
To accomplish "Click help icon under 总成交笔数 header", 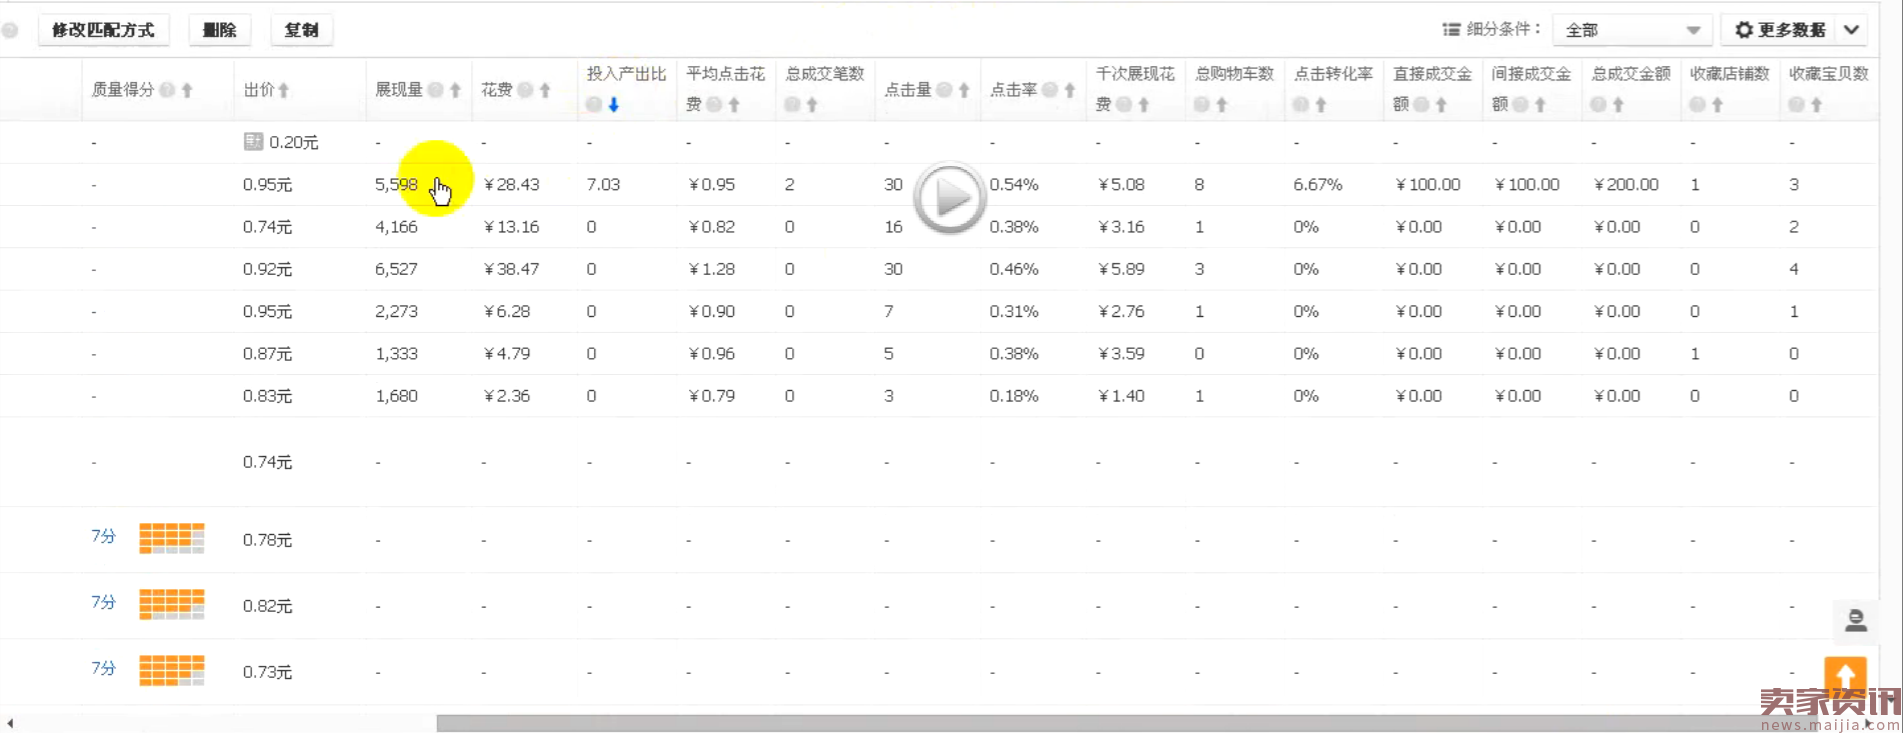I will click(792, 105).
